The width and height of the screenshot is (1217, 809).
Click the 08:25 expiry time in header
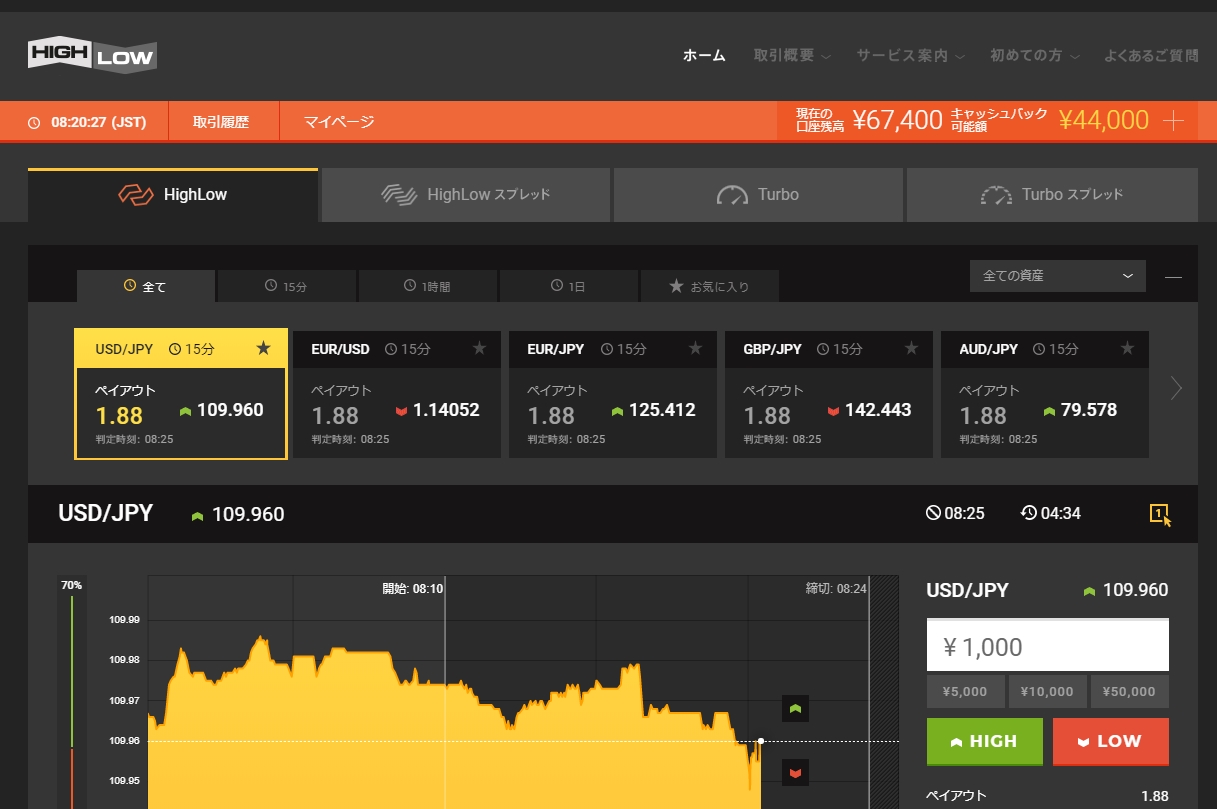[x=955, y=514]
